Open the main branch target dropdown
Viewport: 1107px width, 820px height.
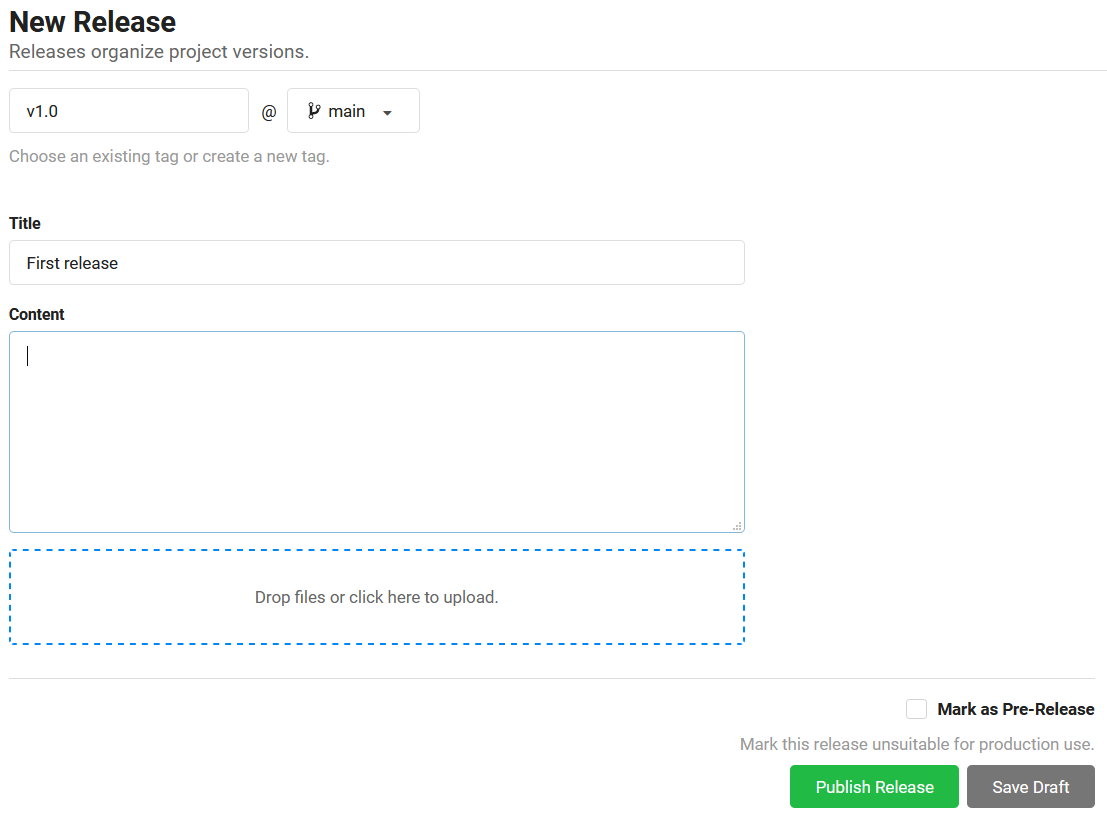tap(353, 111)
